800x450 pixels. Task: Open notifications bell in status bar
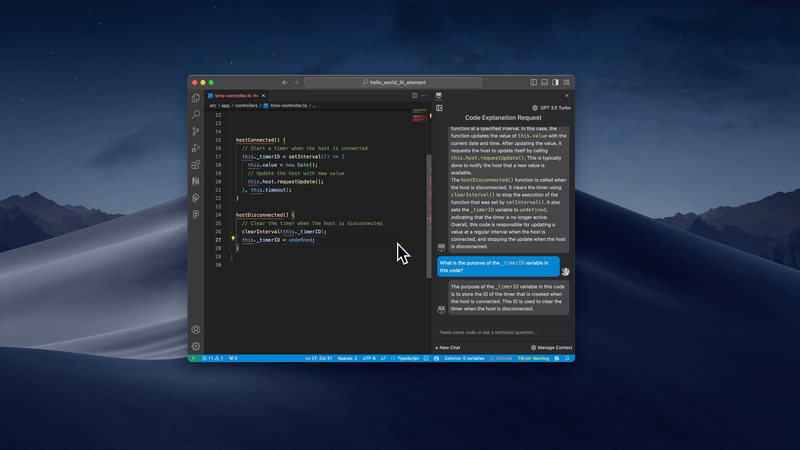[567, 358]
